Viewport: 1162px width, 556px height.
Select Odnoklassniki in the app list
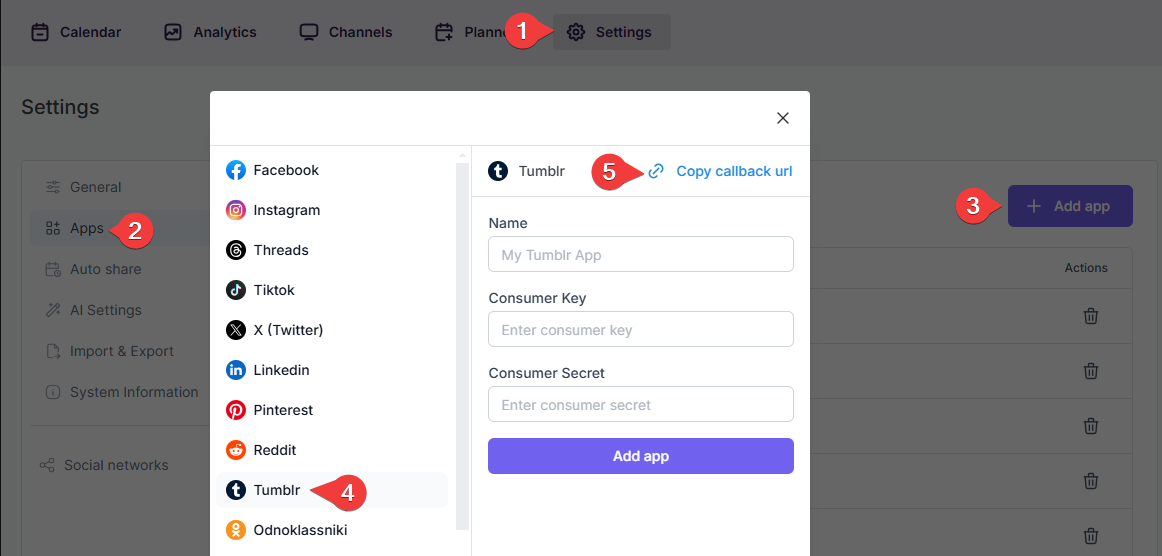coord(332,530)
